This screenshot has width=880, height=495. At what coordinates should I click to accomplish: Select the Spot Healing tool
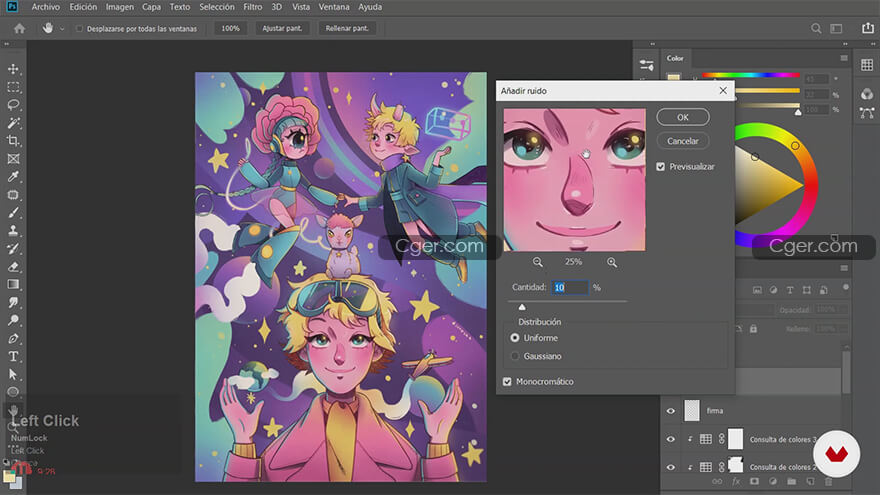pyautogui.click(x=13, y=195)
